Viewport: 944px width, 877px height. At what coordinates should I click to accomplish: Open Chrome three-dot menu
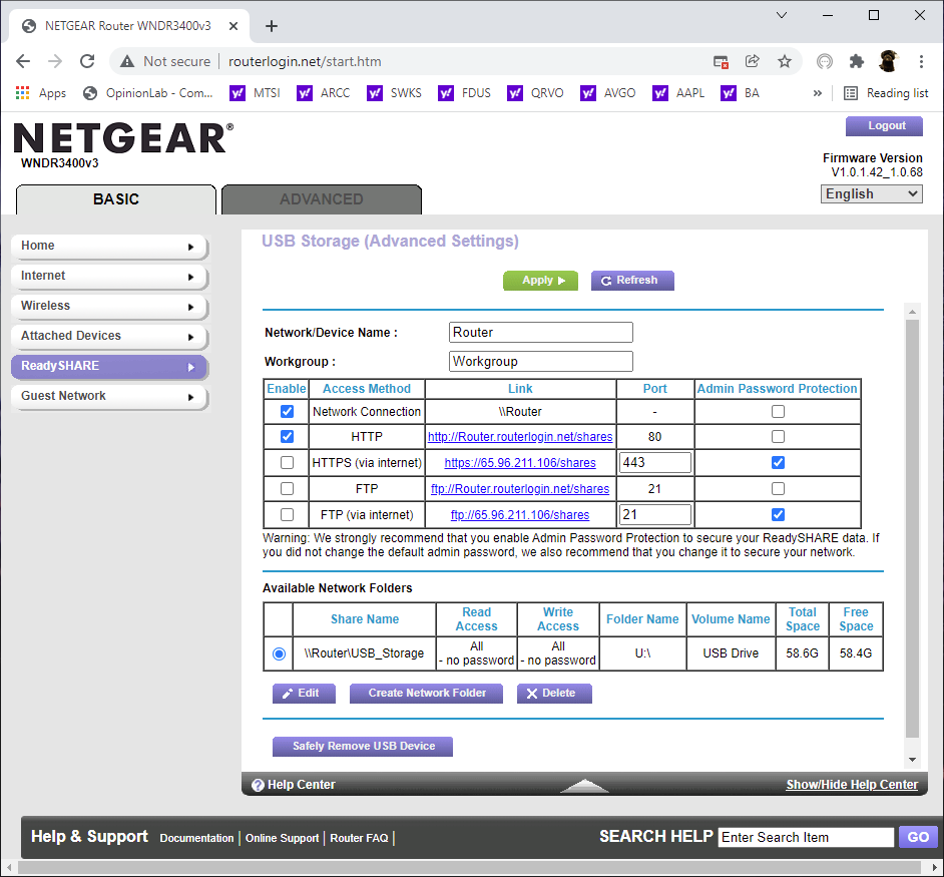point(920,61)
